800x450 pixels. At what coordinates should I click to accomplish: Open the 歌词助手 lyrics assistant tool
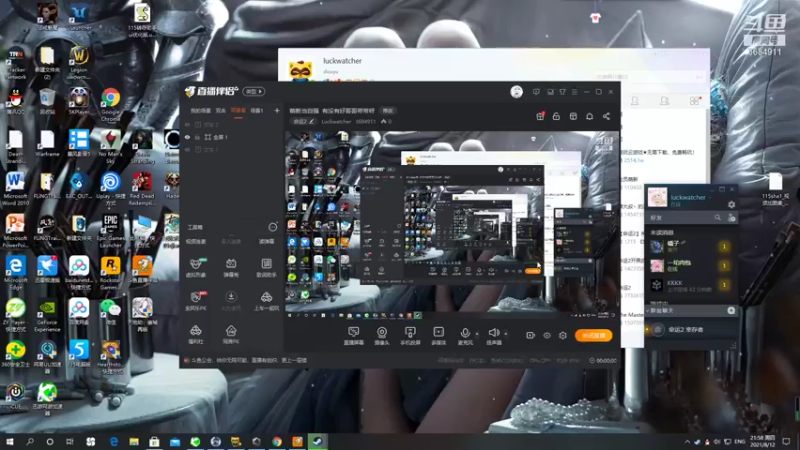click(266, 267)
